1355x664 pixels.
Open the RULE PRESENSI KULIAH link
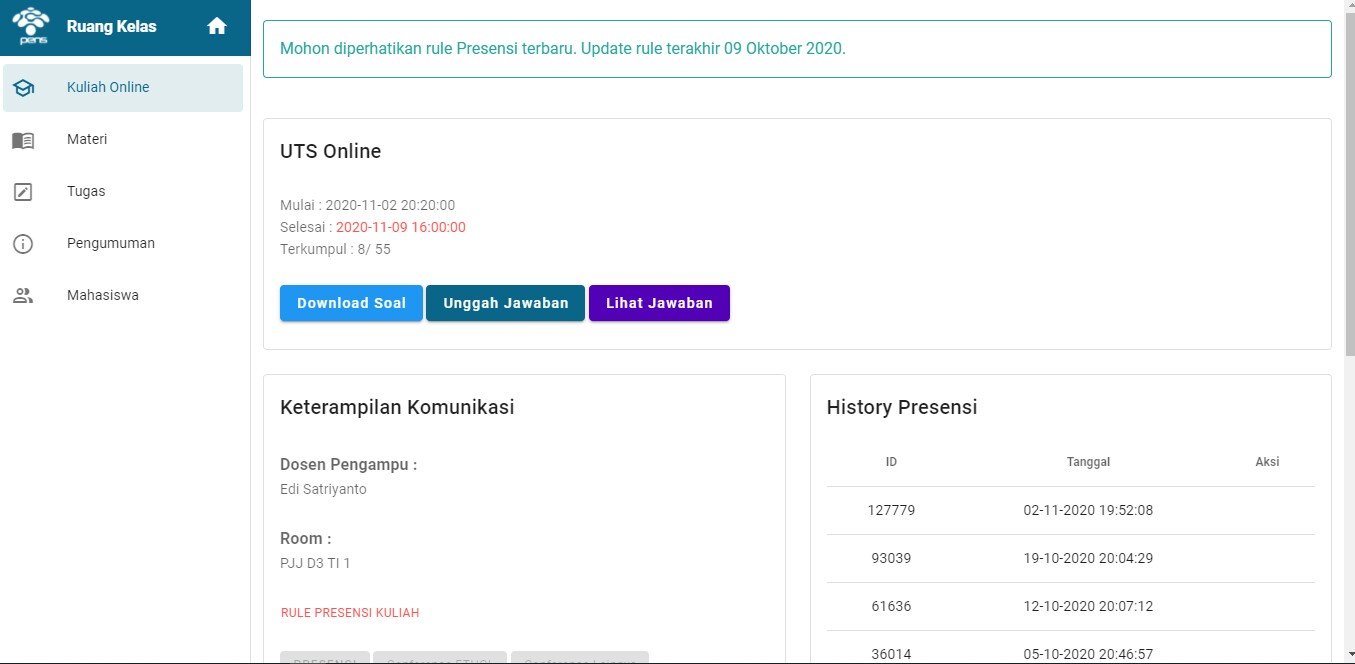click(350, 613)
